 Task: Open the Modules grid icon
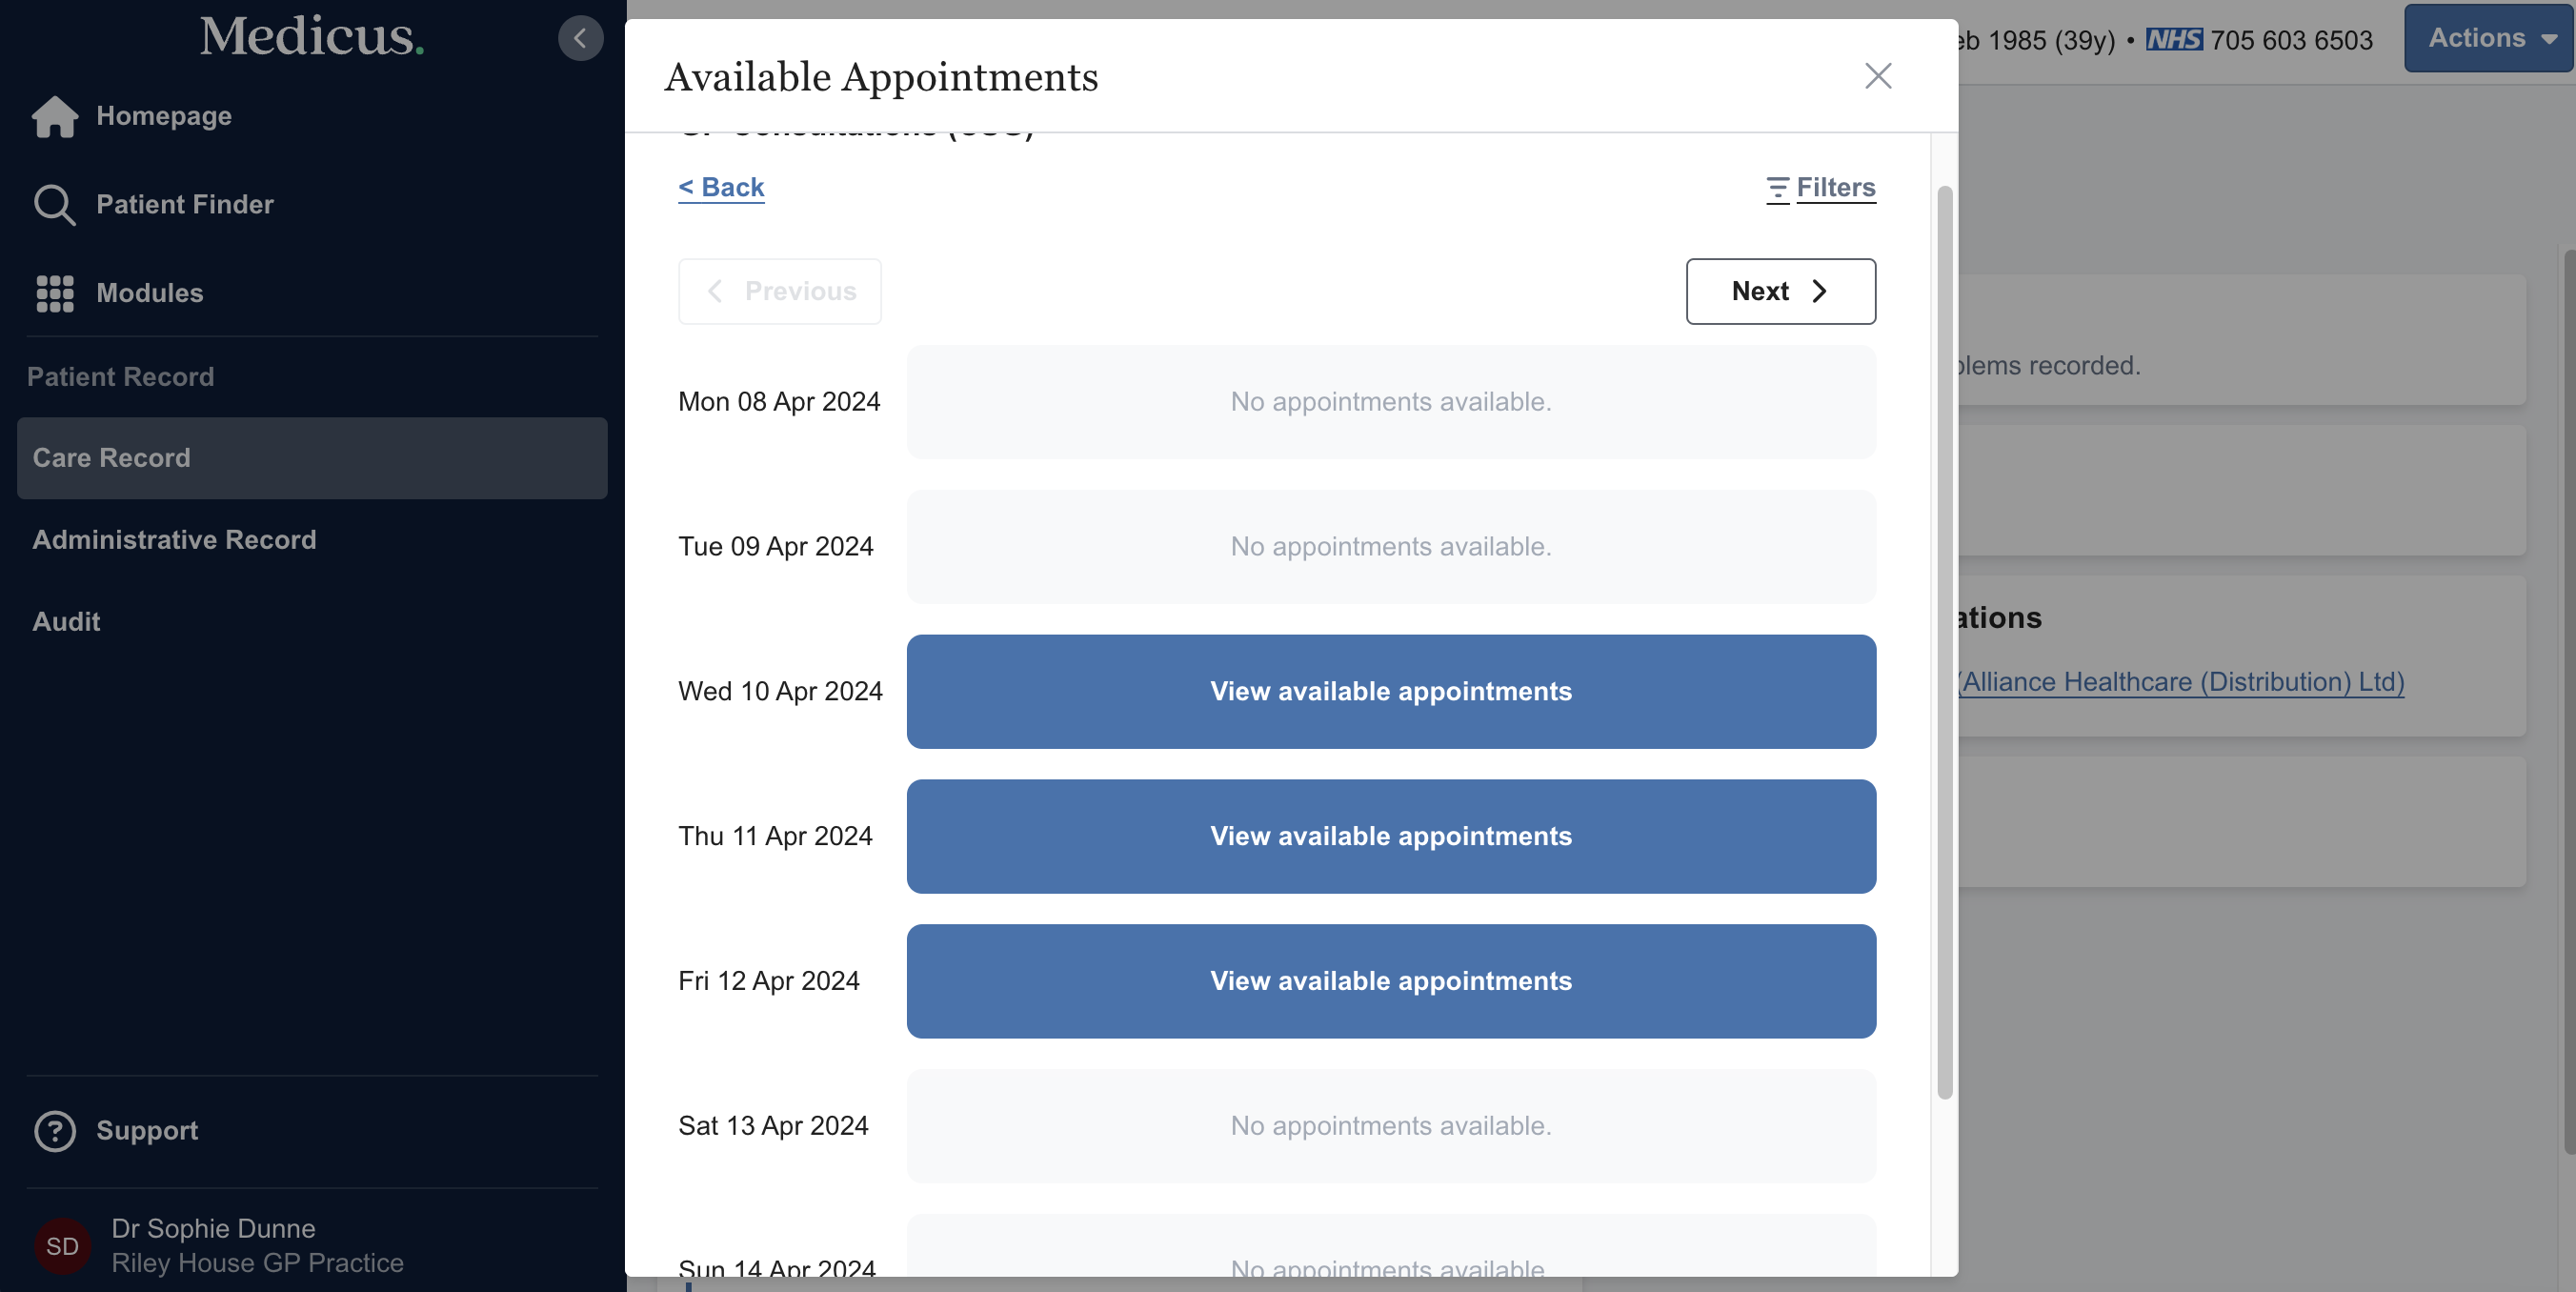[54, 293]
